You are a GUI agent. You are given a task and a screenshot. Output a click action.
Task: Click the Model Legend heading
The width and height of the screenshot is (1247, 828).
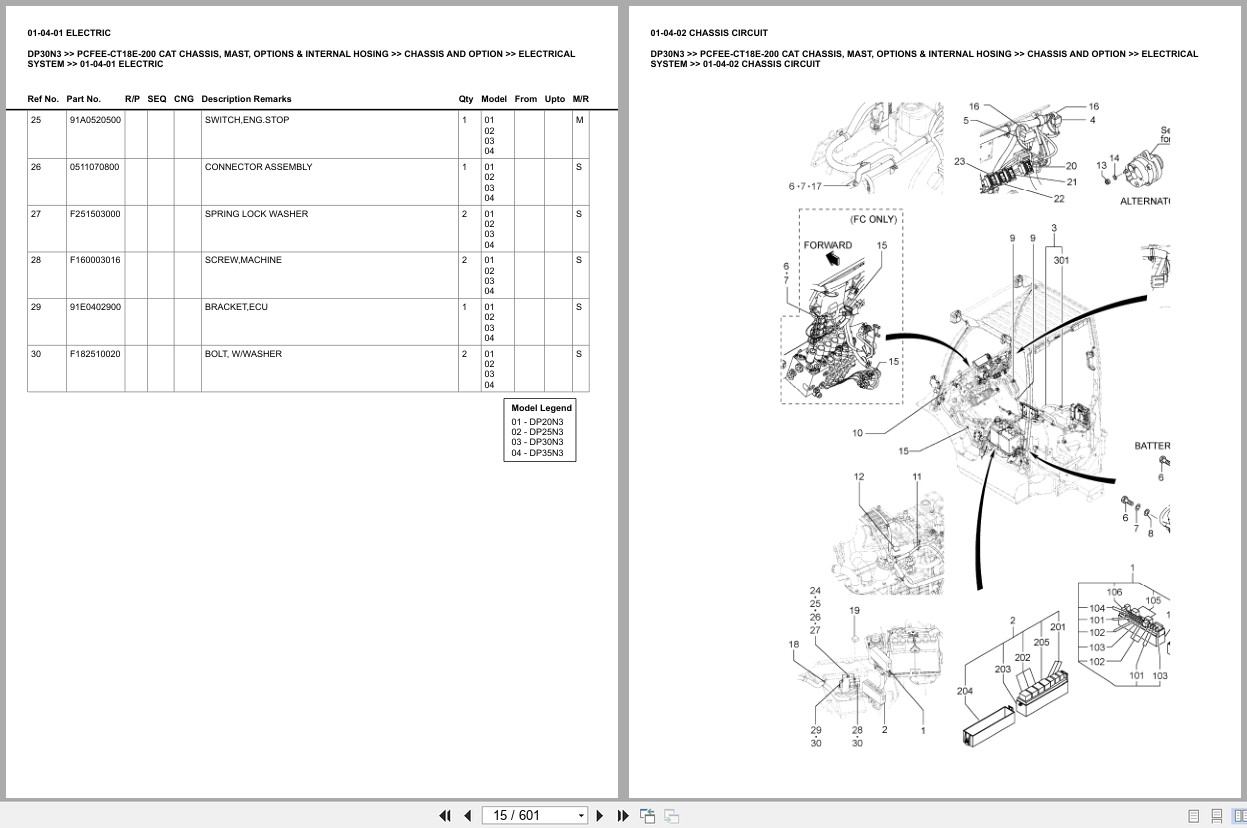point(541,408)
